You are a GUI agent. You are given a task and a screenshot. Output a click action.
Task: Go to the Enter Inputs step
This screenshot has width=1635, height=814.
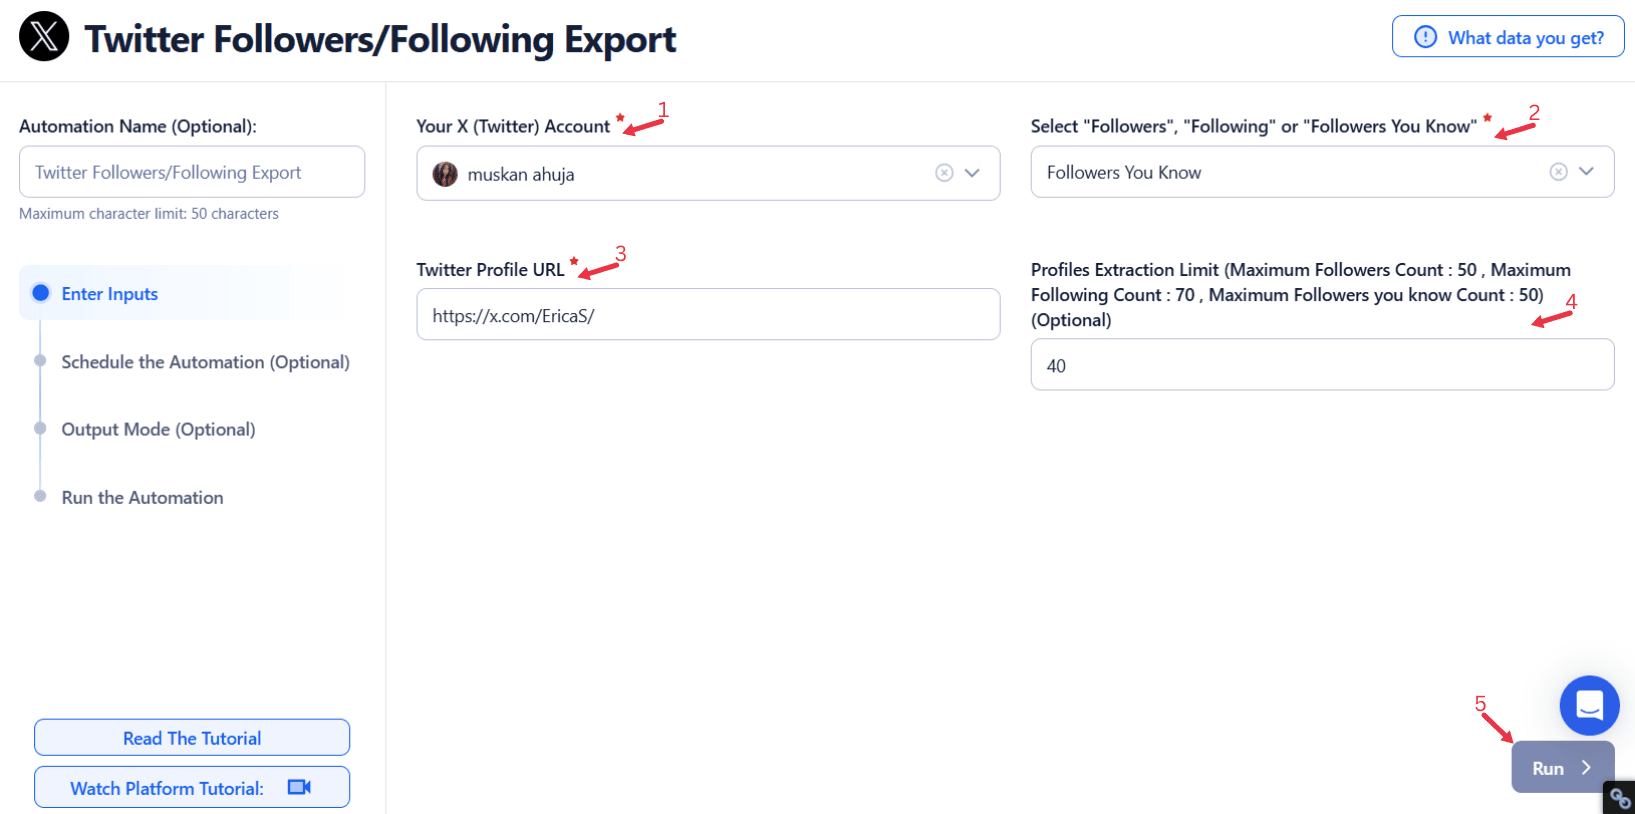click(x=110, y=294)
